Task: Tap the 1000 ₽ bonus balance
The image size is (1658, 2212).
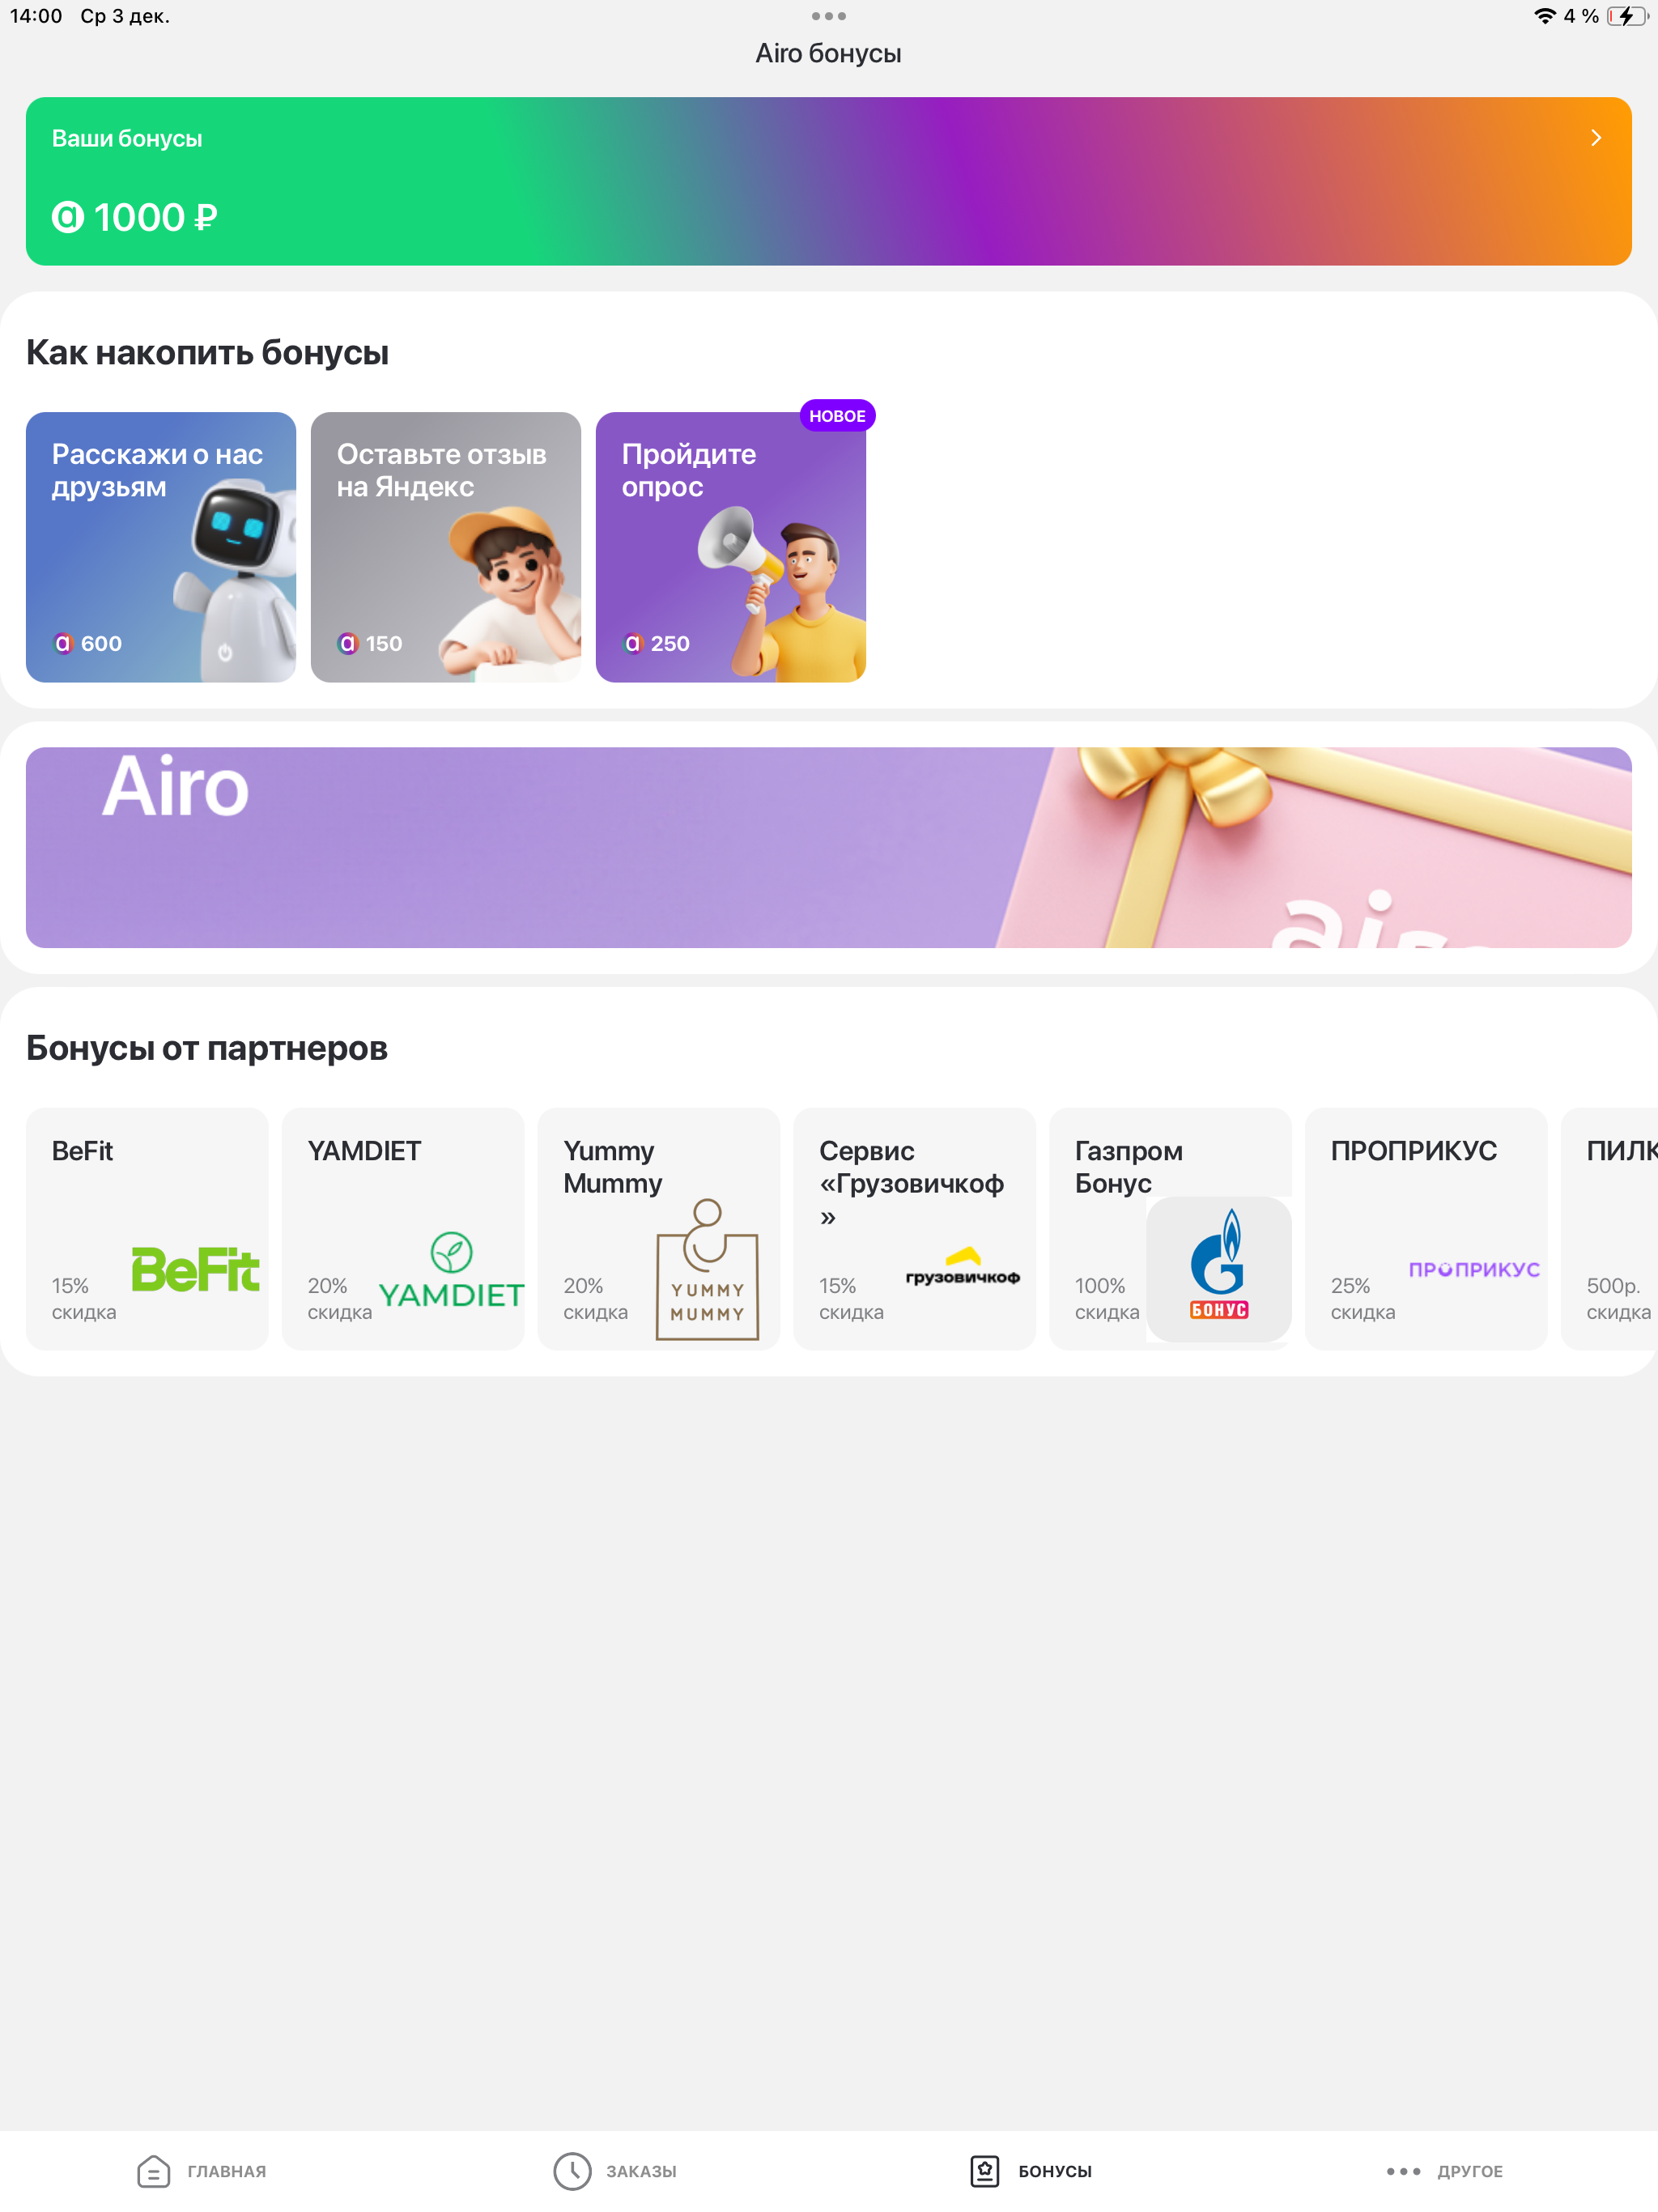Action: click(x=155, y=217)
